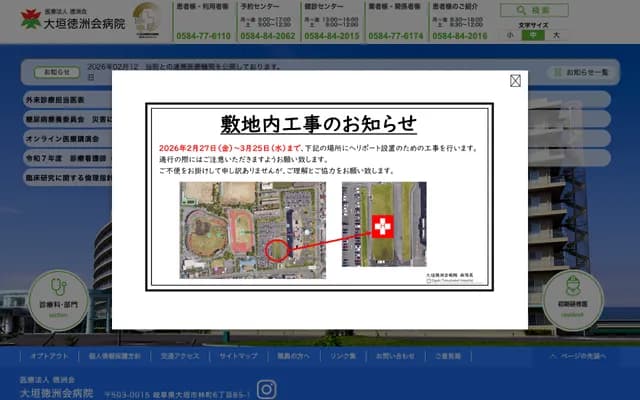Set text size to 中

pyautogui.click(x=533, y=35)
